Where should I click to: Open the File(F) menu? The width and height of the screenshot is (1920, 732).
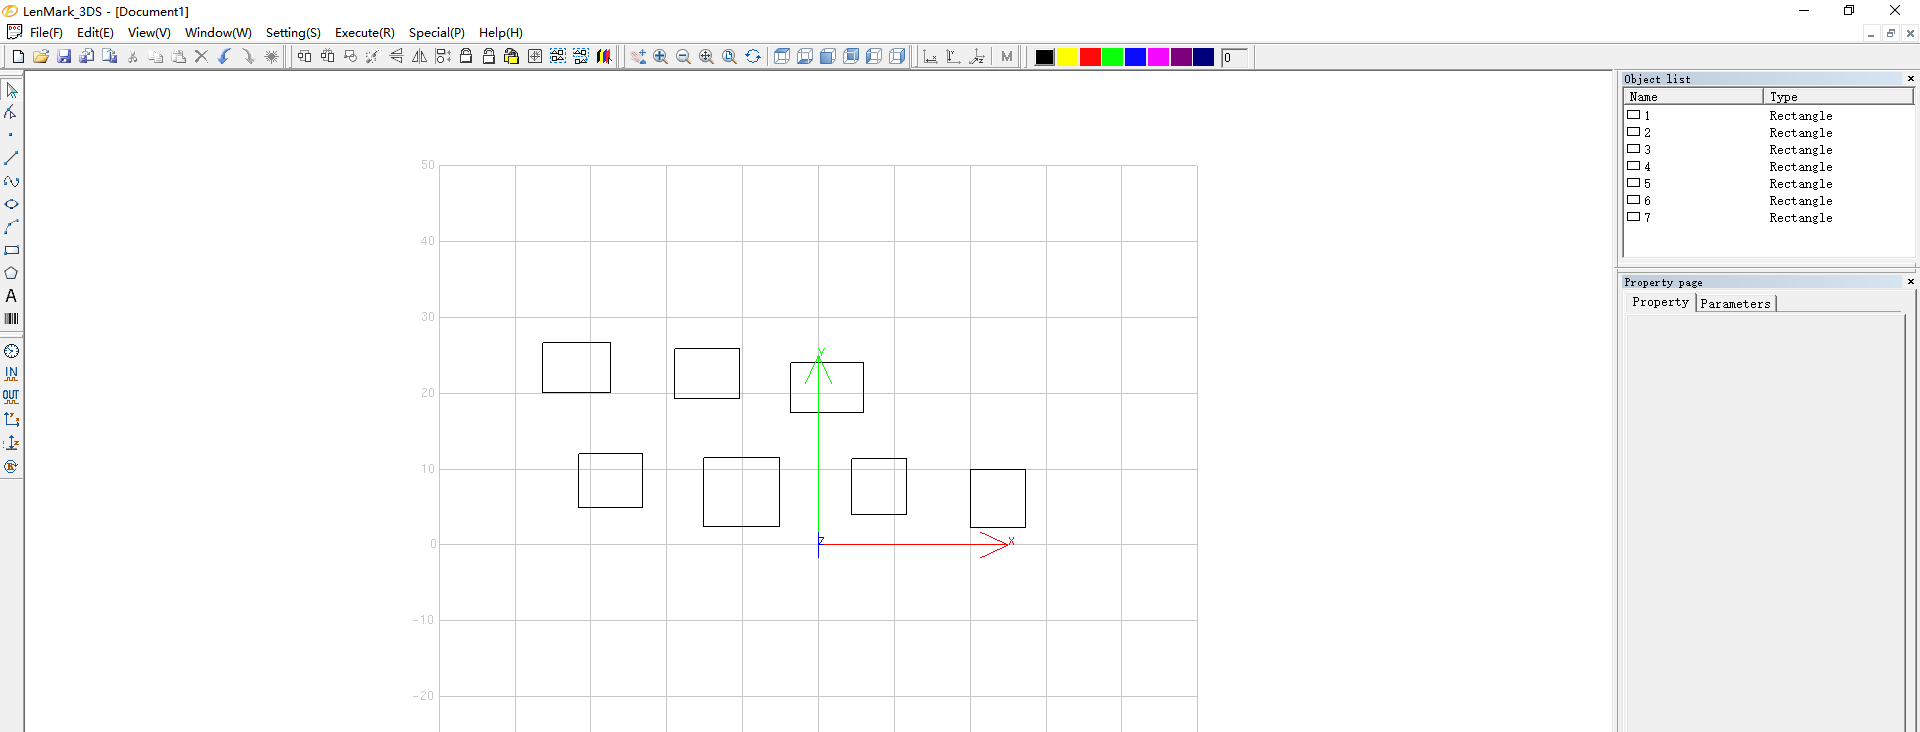[x=46, y=33]
